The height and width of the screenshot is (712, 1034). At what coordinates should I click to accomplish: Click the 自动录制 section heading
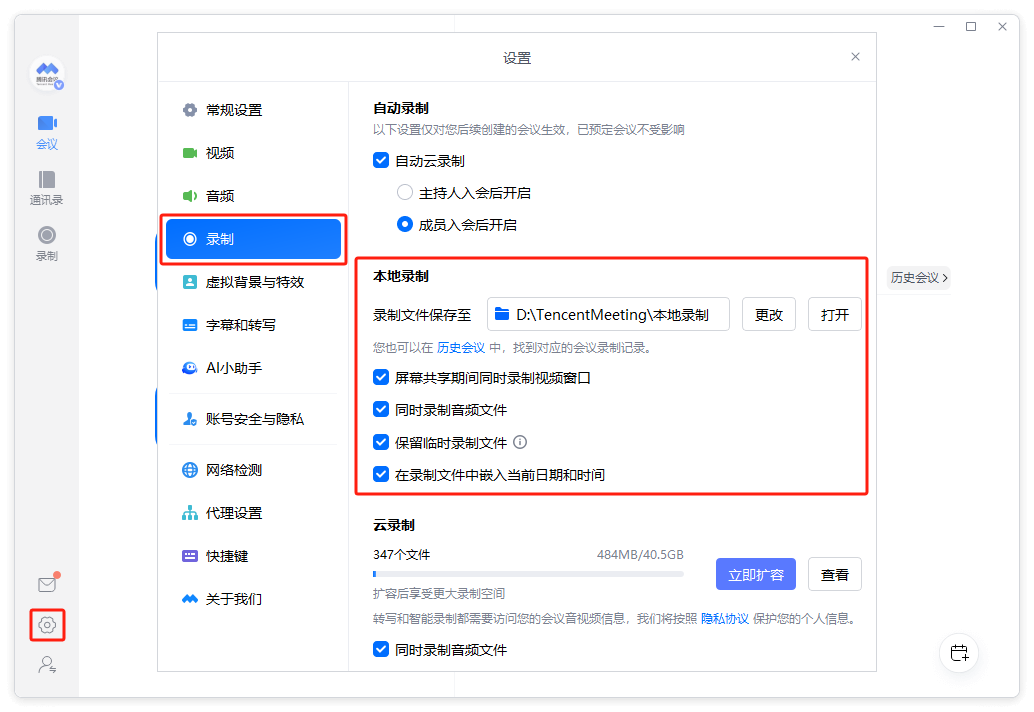pos(401,108)
